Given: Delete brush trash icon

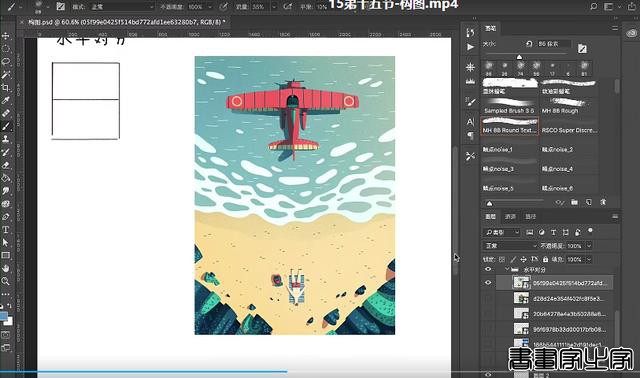Looking at the screenshot, I should (603, 202).
